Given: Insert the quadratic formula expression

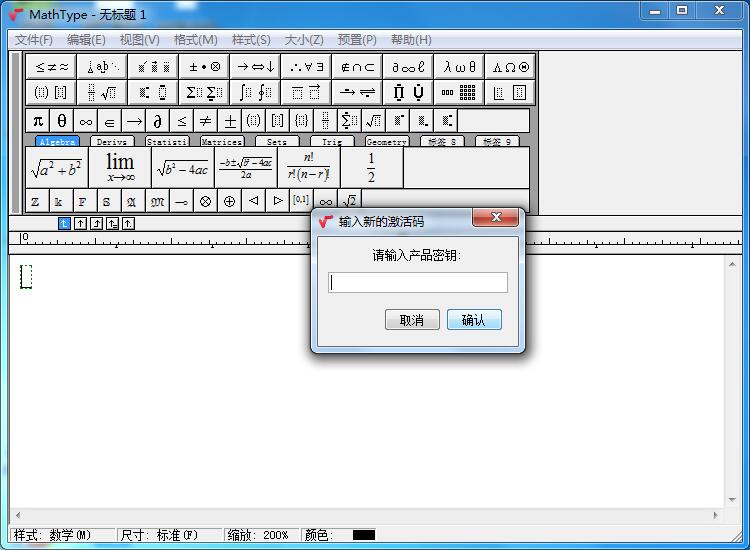Looking at the screenshot, I should pos(246,167).
